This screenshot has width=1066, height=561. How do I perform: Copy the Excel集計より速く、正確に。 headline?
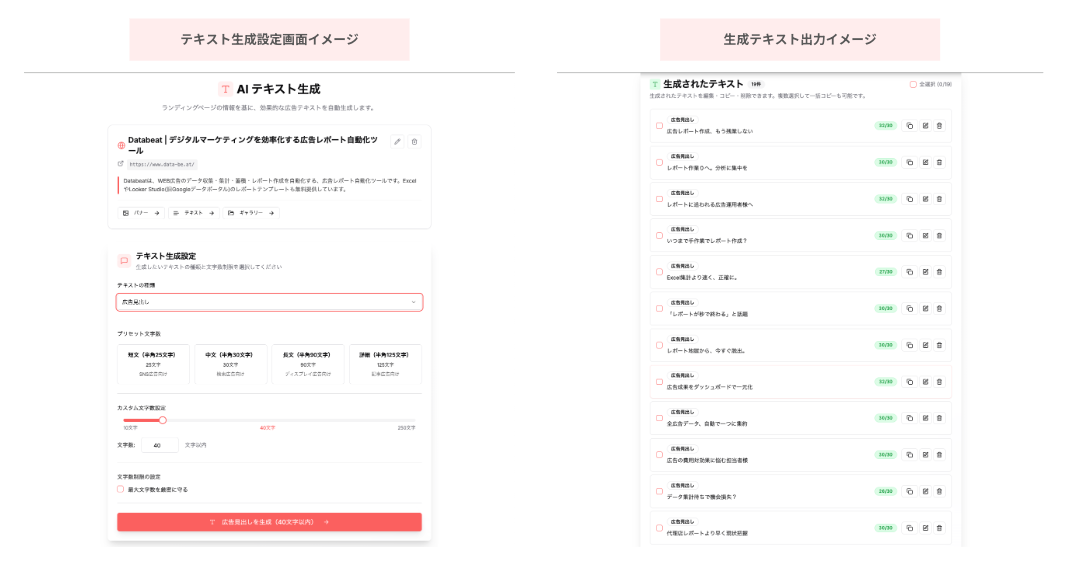coord(910,272)
